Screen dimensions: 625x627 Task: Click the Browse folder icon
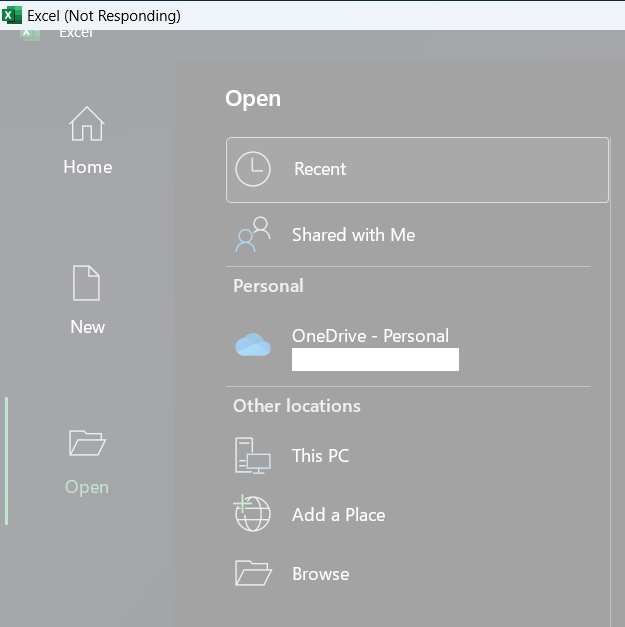[253, 573]
